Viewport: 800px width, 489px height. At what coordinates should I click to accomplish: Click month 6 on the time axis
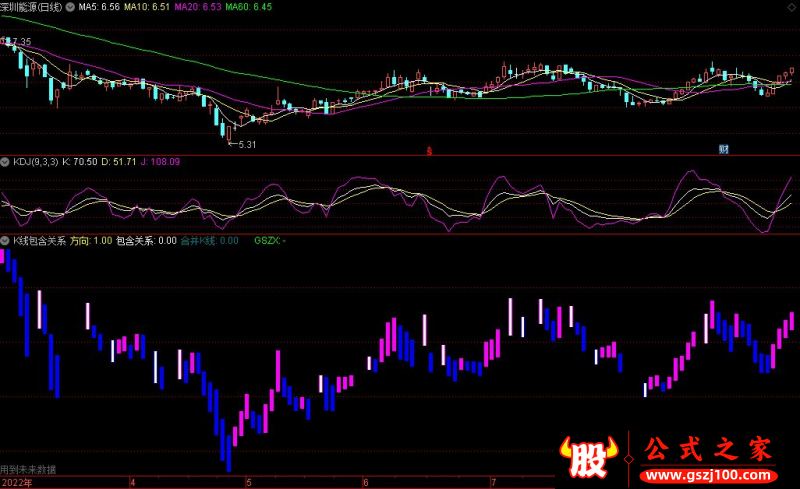tap(366, 482)
